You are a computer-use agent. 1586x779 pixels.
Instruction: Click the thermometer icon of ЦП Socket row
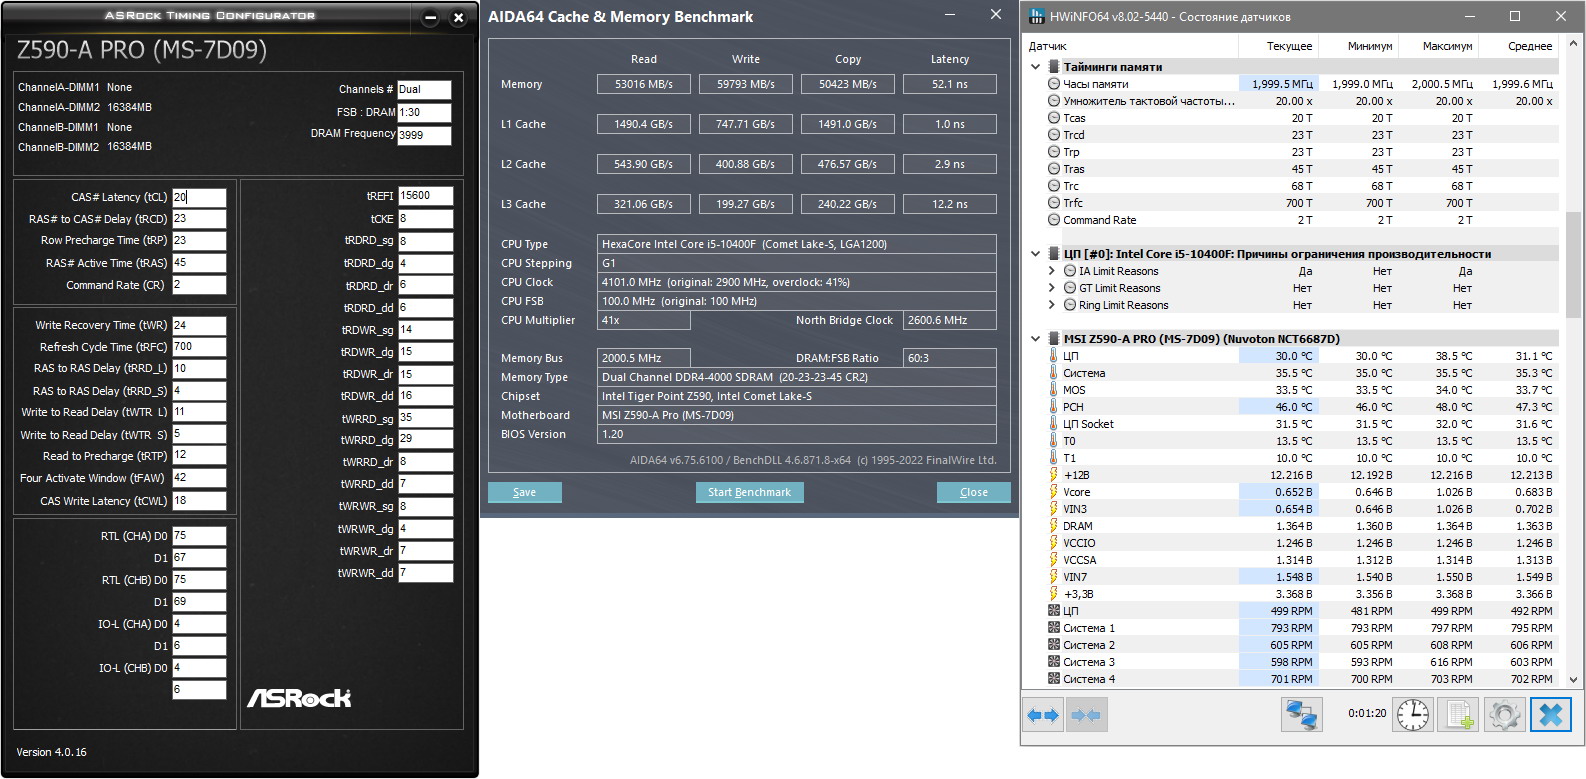1054,424
